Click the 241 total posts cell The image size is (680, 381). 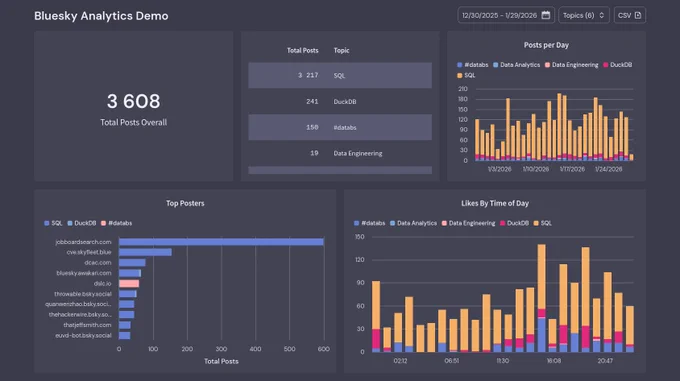click(312, 101)
